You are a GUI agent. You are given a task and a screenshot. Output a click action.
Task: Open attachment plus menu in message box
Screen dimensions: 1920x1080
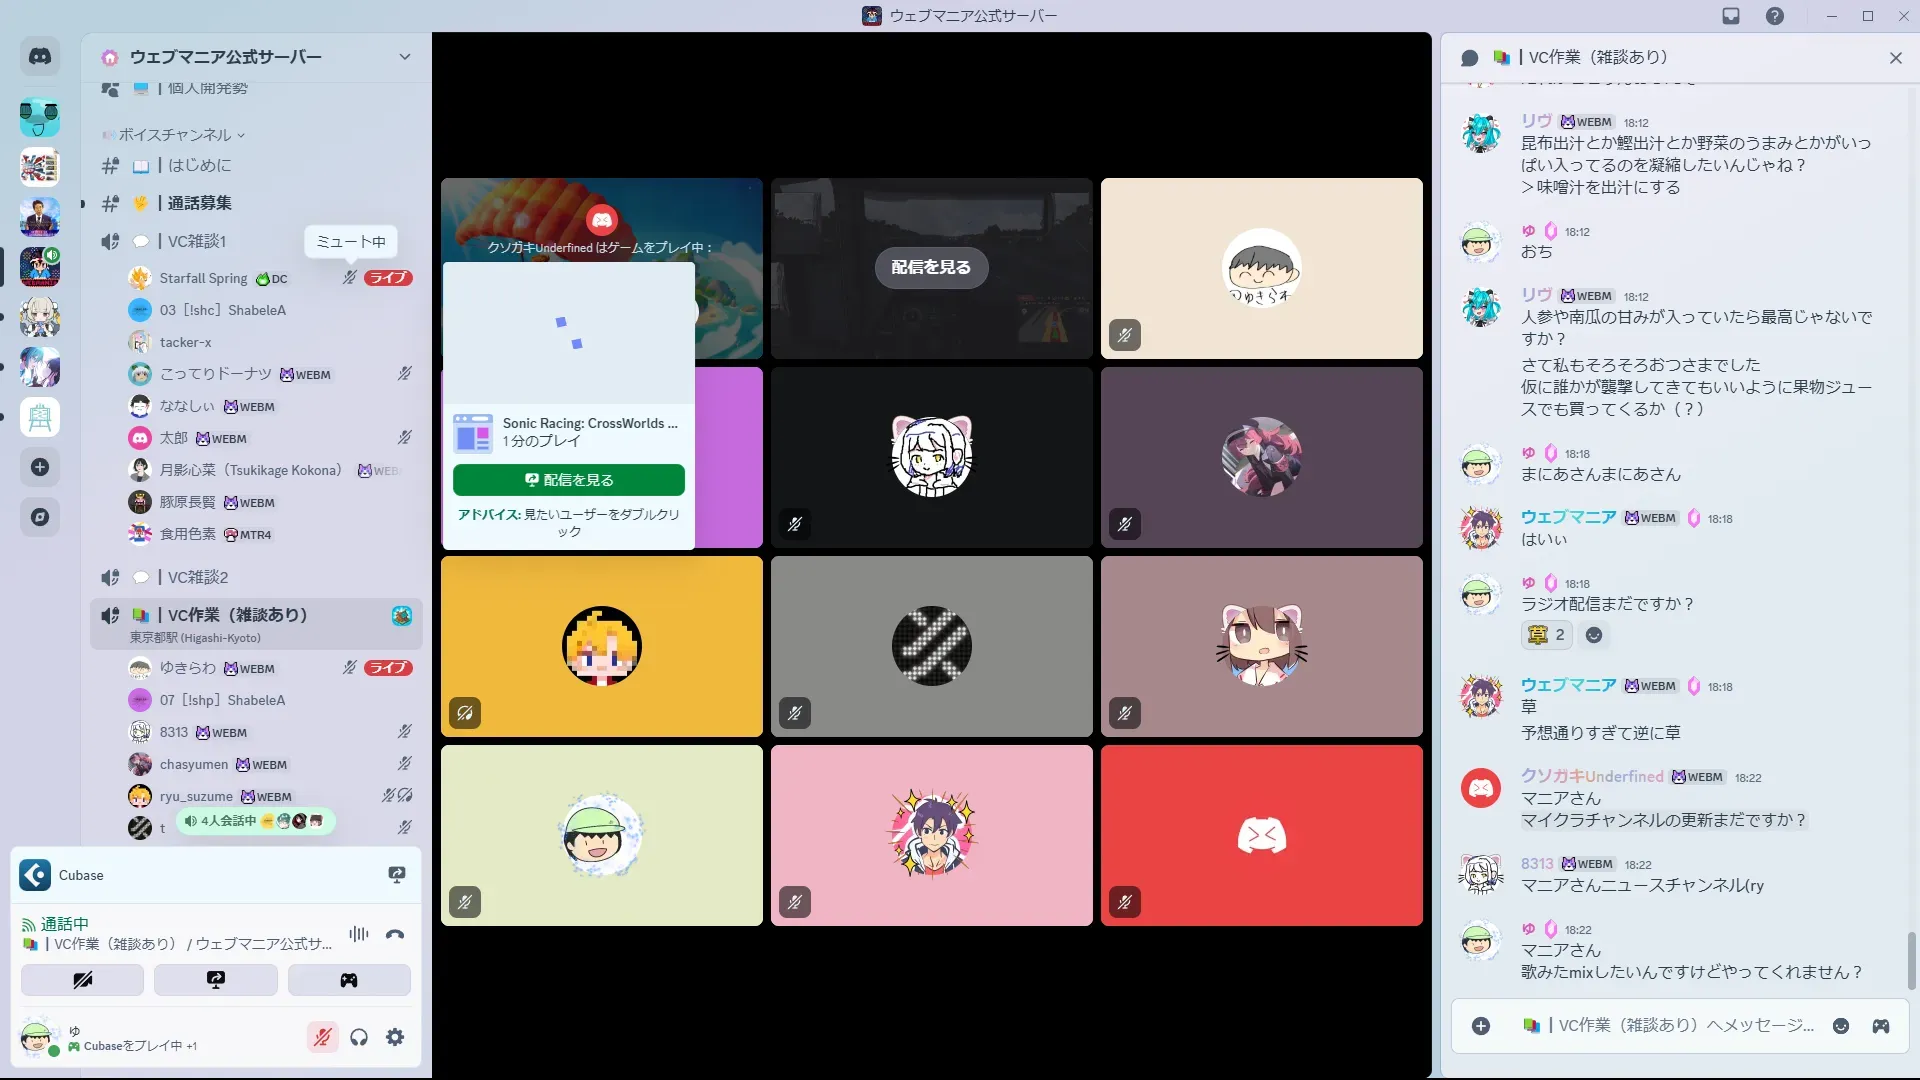(1481, 1026)
